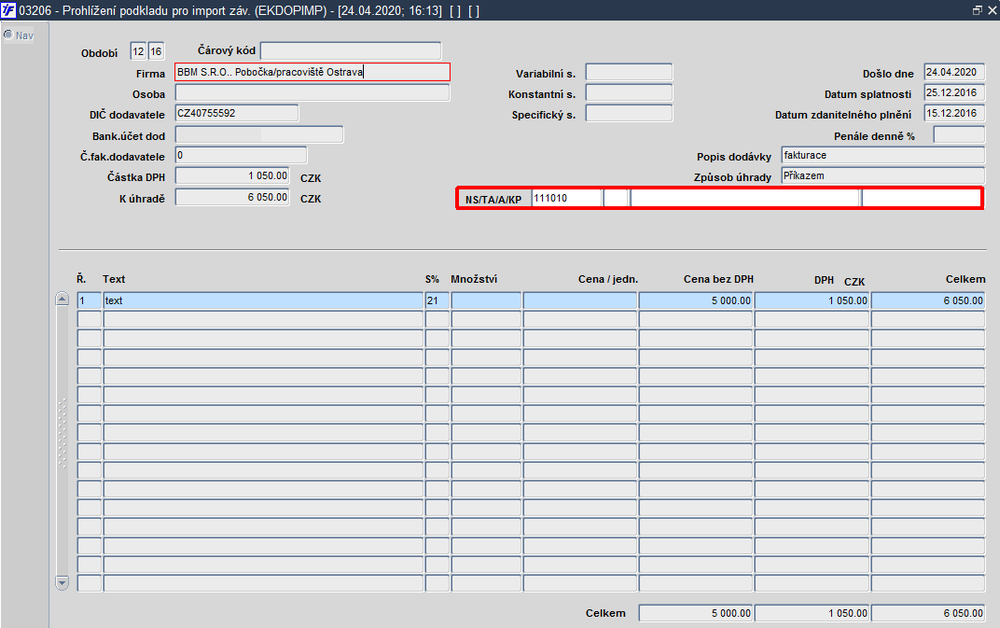Select the first row's text cell
1000x628 pixels.
tap(263, 301)
